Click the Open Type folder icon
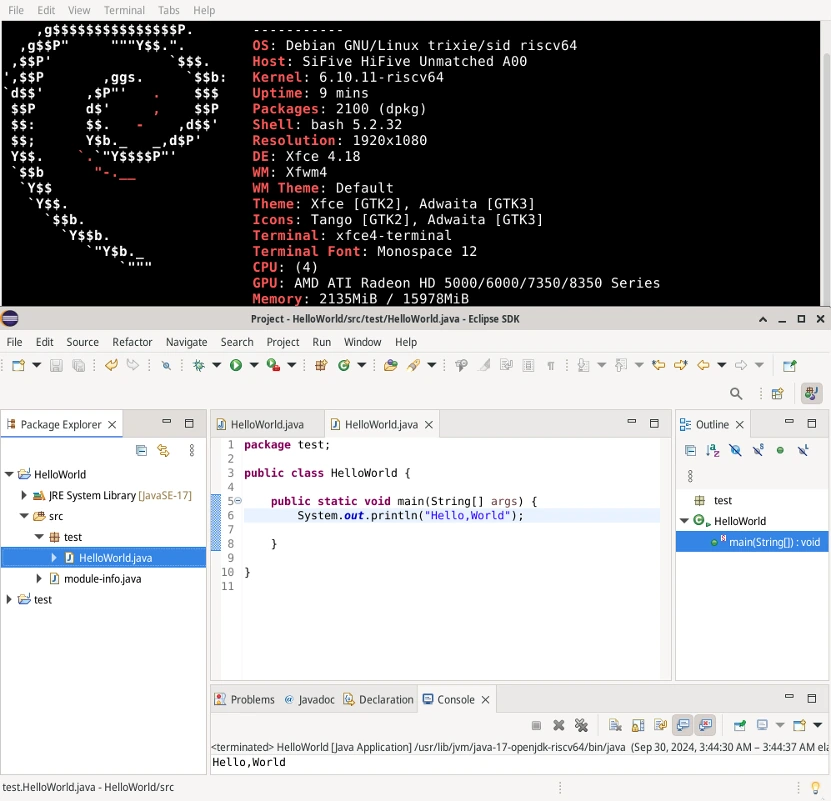 [x=391, y=365]
